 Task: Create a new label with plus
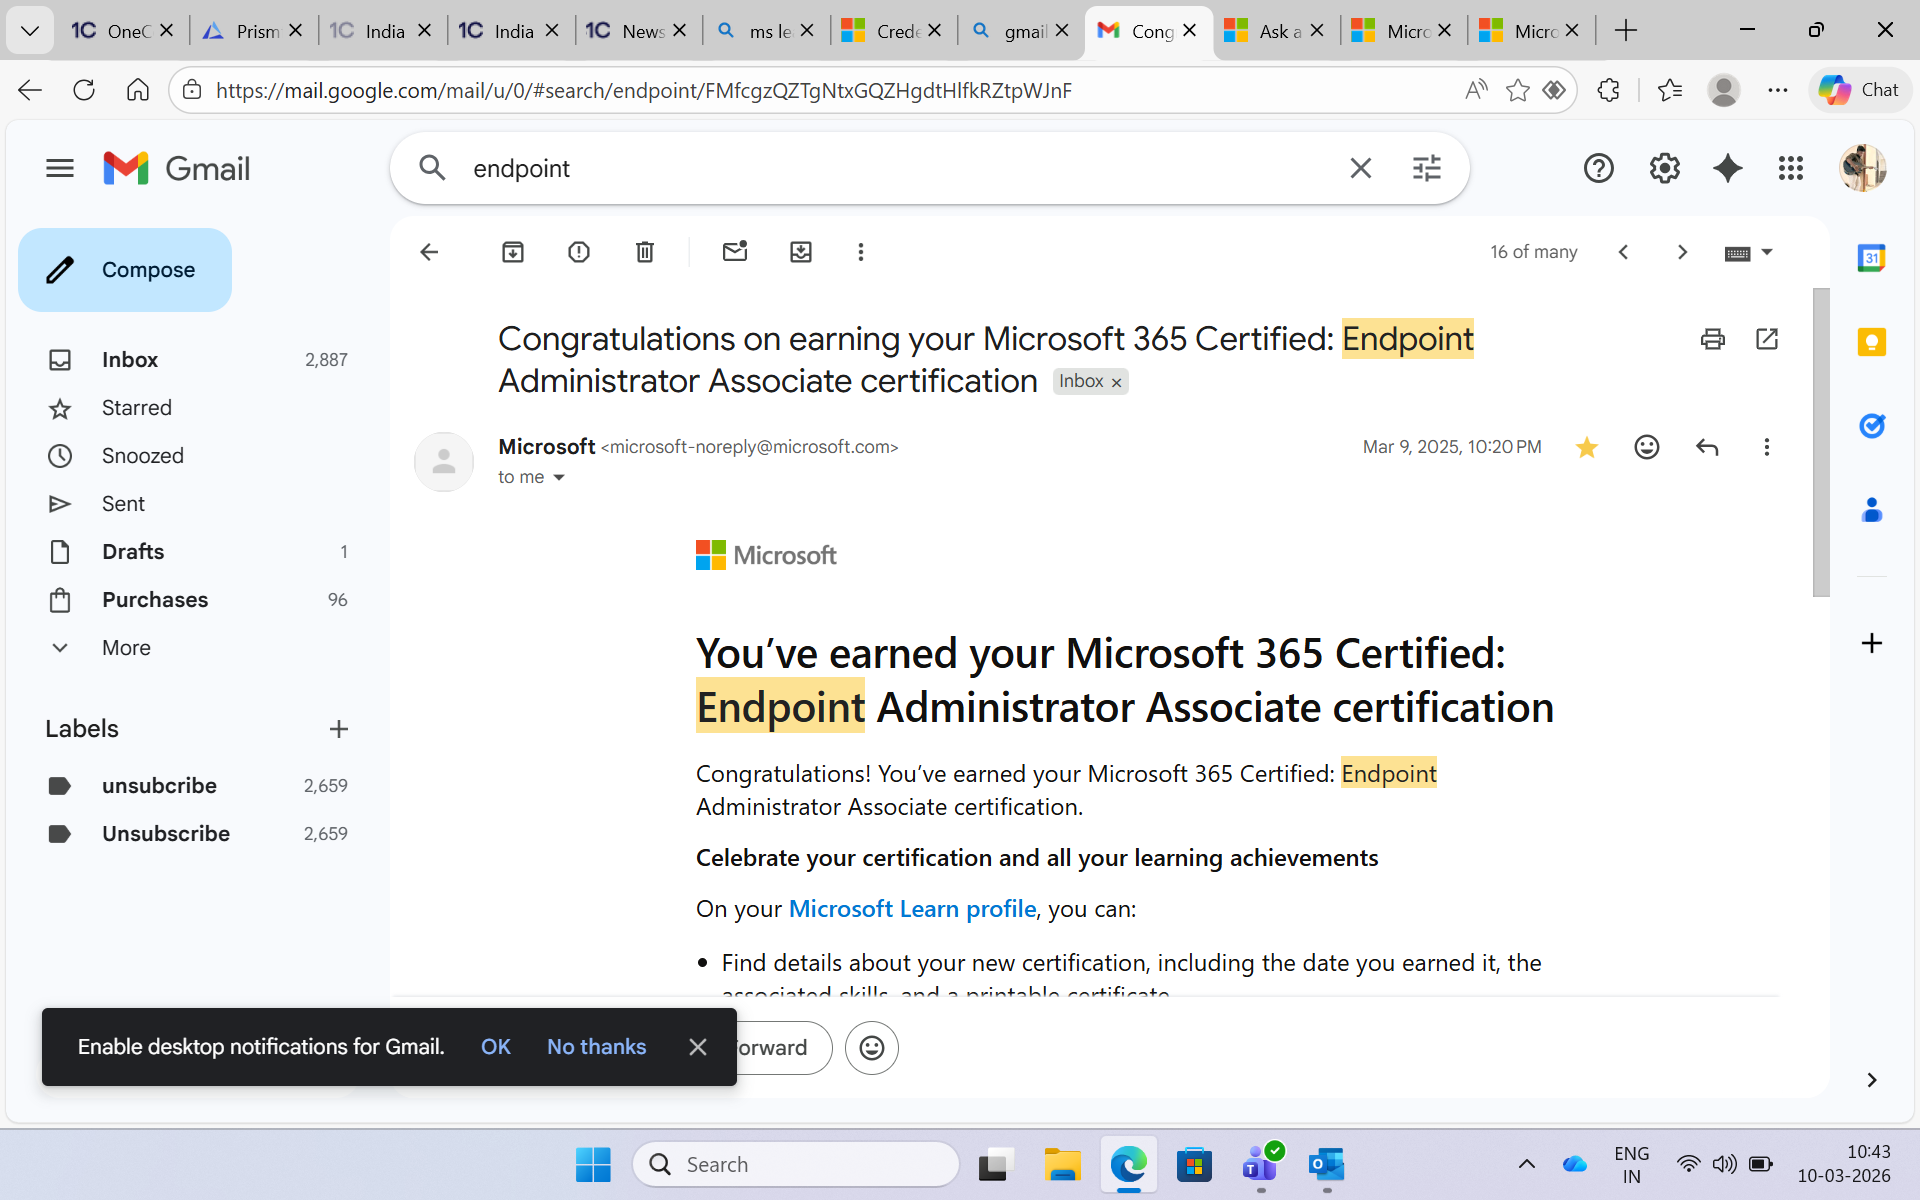tap(339, 729)
